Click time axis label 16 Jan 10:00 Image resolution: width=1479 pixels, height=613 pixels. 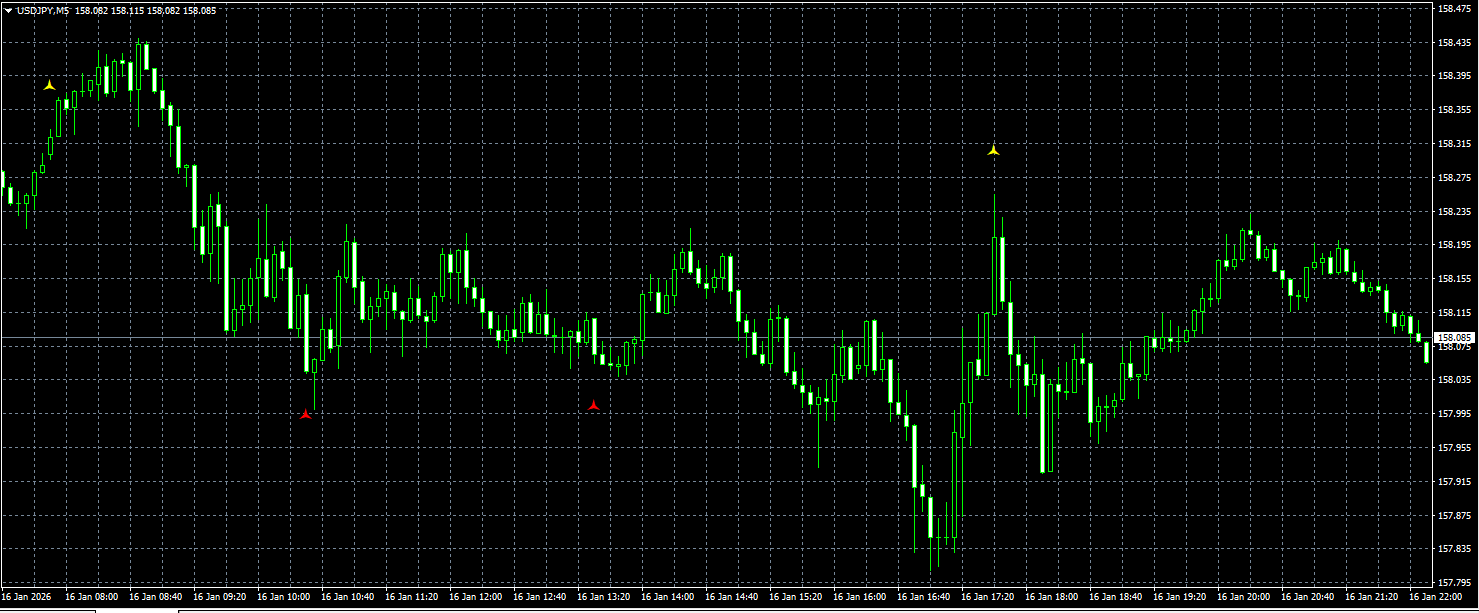tap(283, 597)
